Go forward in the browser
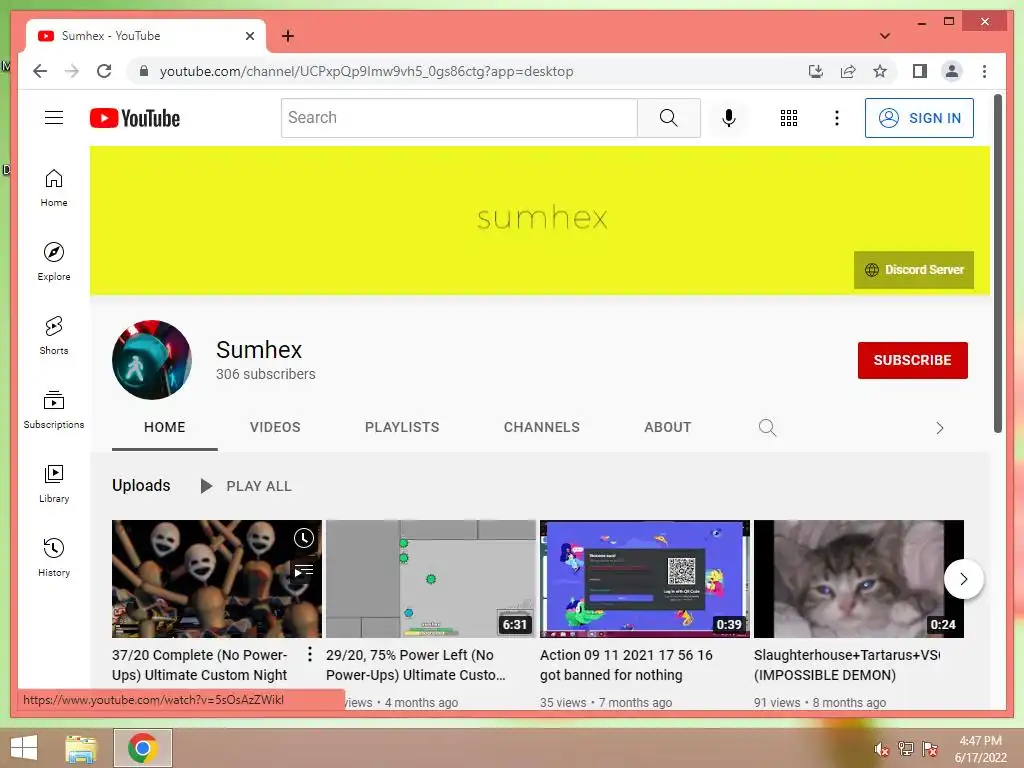 [x=72, y=71]
